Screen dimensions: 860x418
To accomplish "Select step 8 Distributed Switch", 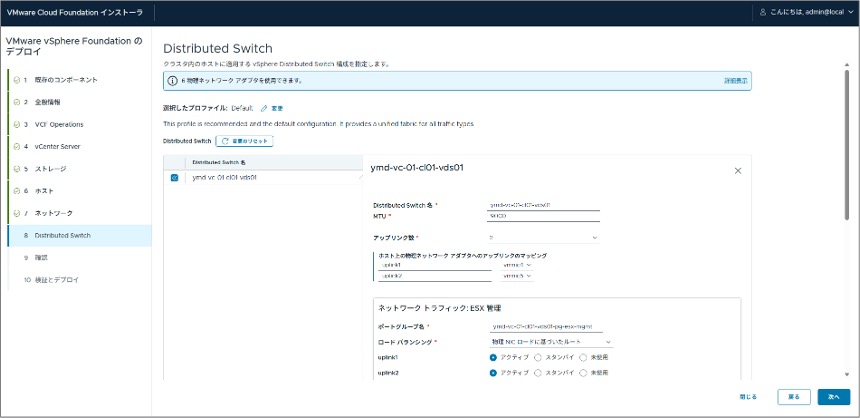I will [80, 235].
